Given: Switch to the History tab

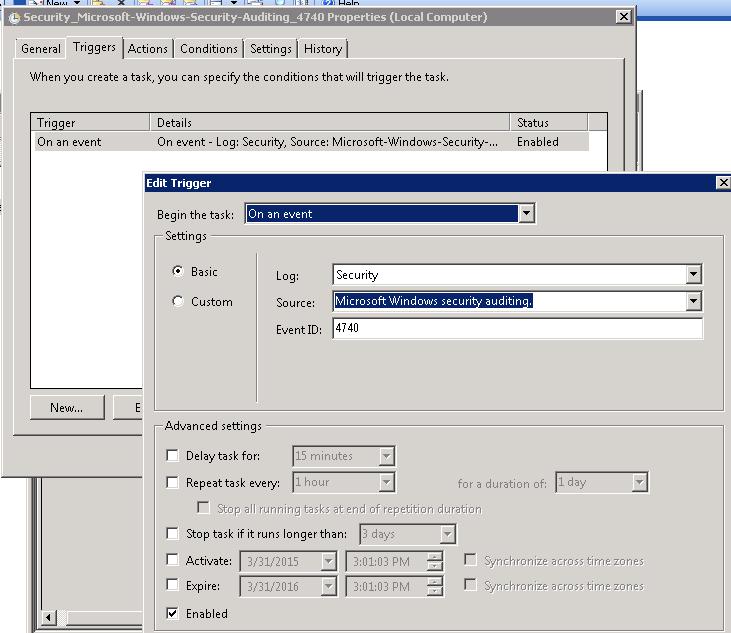Looking at the screenshot, I should (x=322, y=48).
